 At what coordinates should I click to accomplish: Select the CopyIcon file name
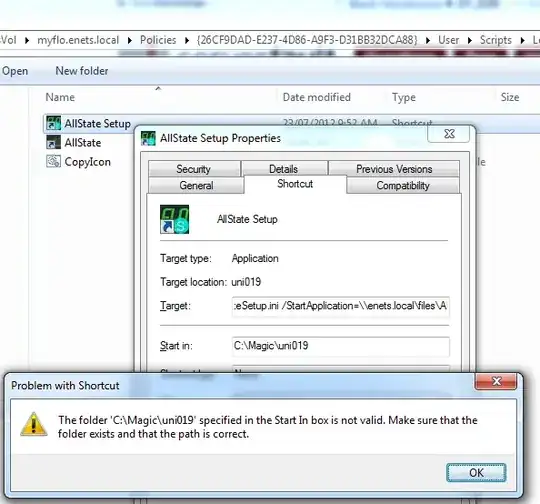point(87,162)
